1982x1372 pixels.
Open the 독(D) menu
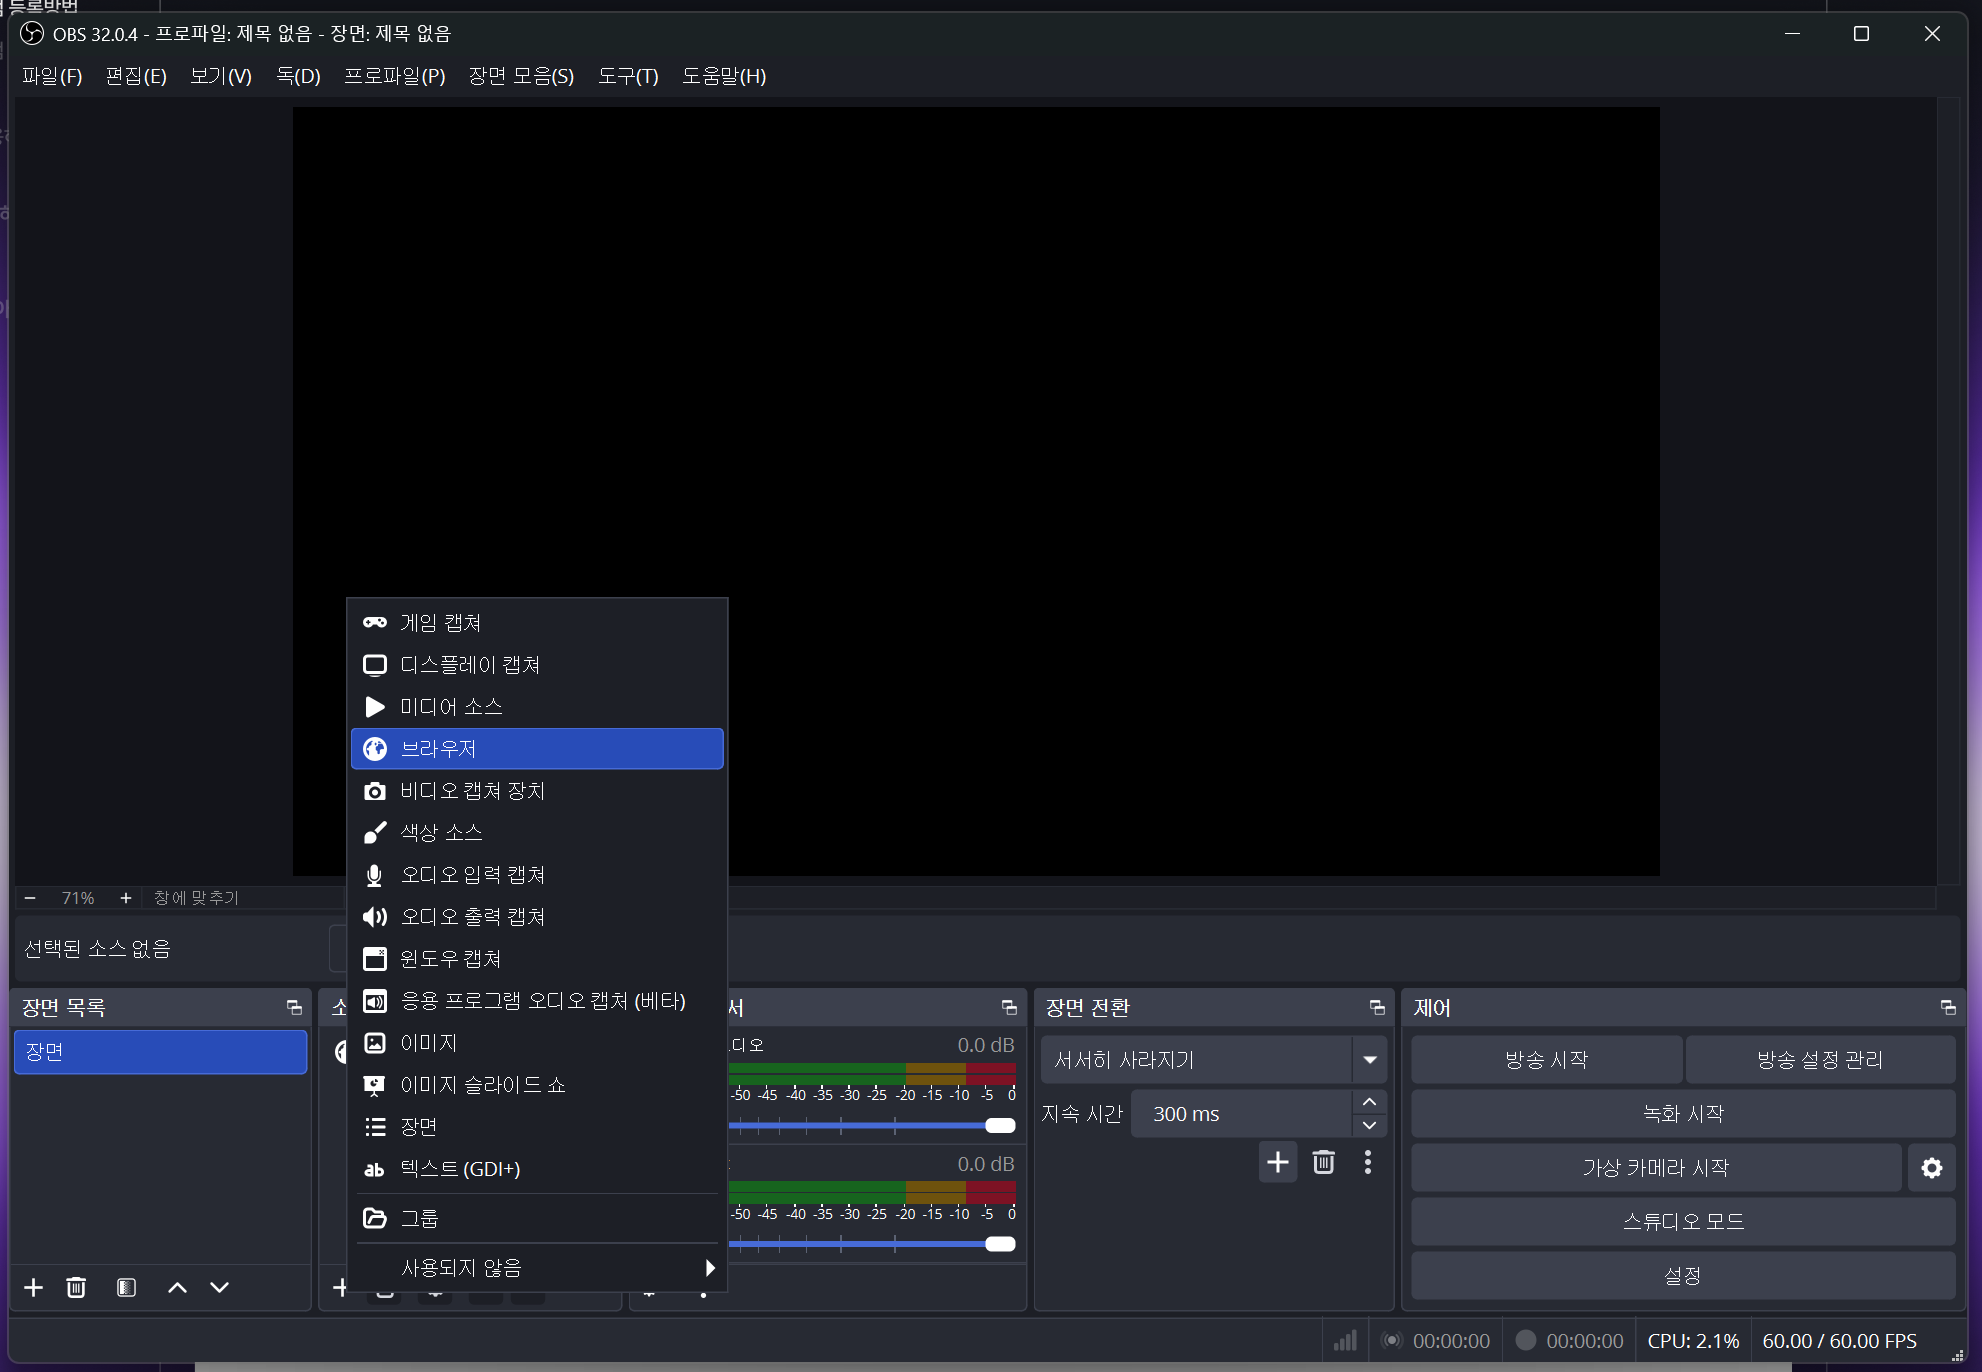[x=298, y=76]
